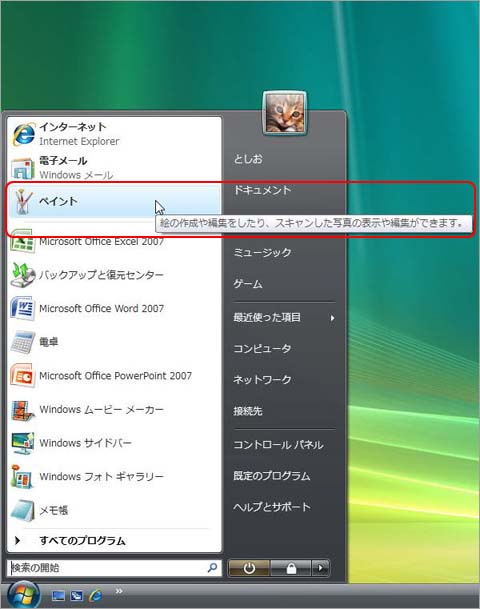This screenshot has width=480, height=609.
Task: Click the search magnifier icon
Action: click(x=212, y=568)
